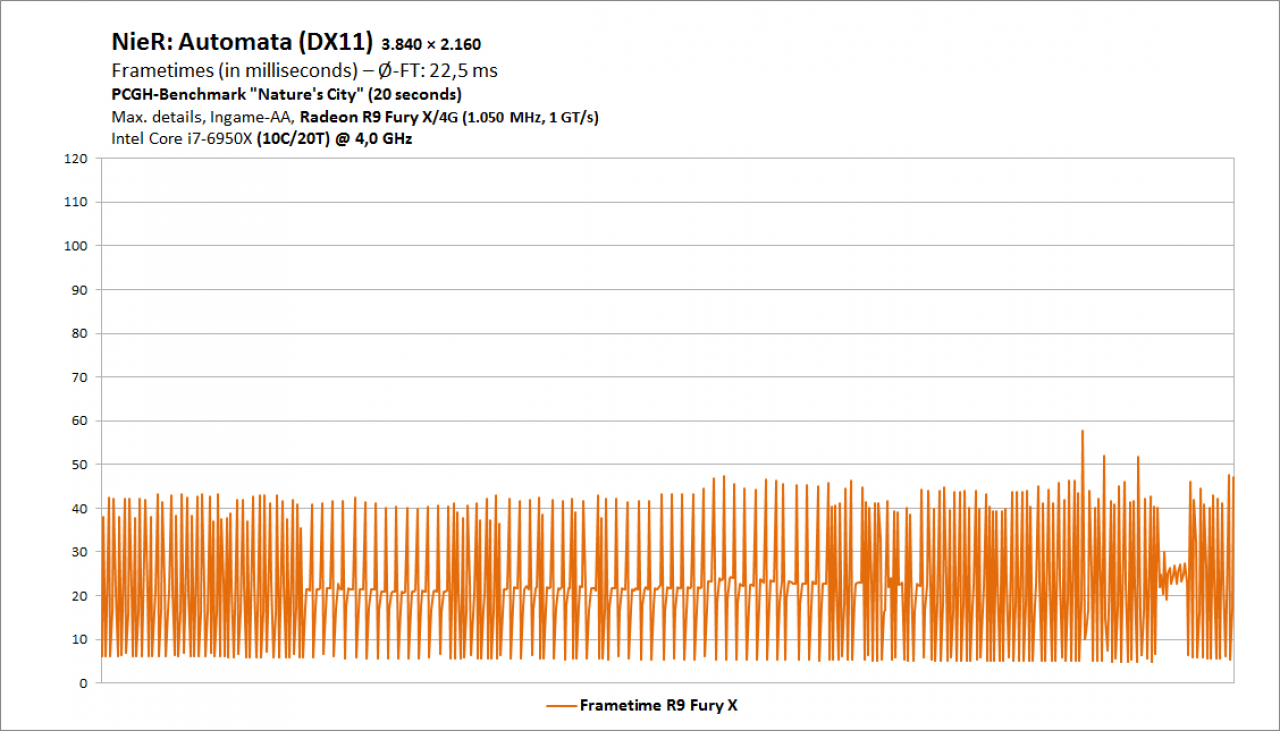The image size is (1280, 731).
Task: Click the y-axis label '20'
Action: coord(80,596)
